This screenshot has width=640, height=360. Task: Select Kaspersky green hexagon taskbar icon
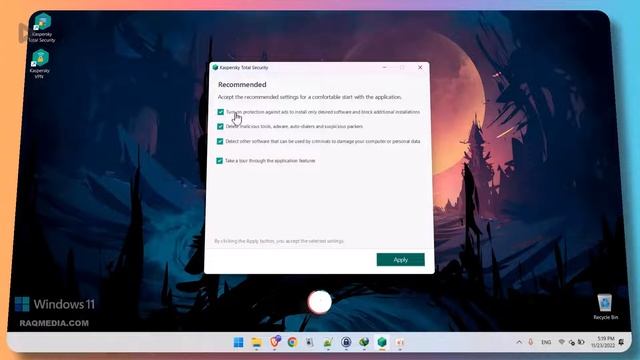click(x=382, y=342)
